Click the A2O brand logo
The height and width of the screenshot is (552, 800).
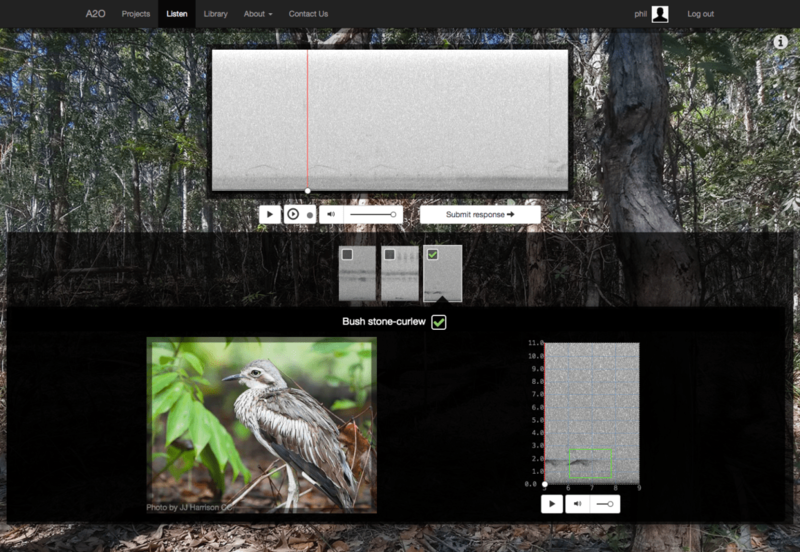pyautogui.click(x=95, y=14)
